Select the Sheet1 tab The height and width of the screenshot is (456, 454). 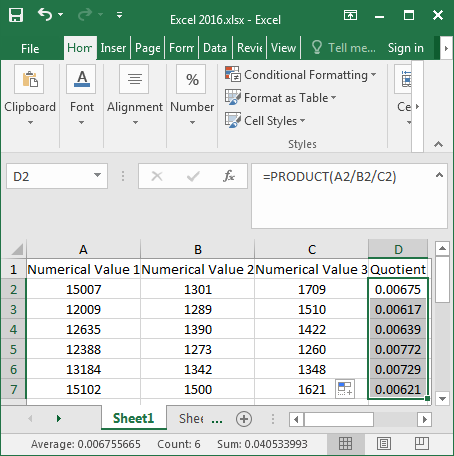click(x=133, y=418)
